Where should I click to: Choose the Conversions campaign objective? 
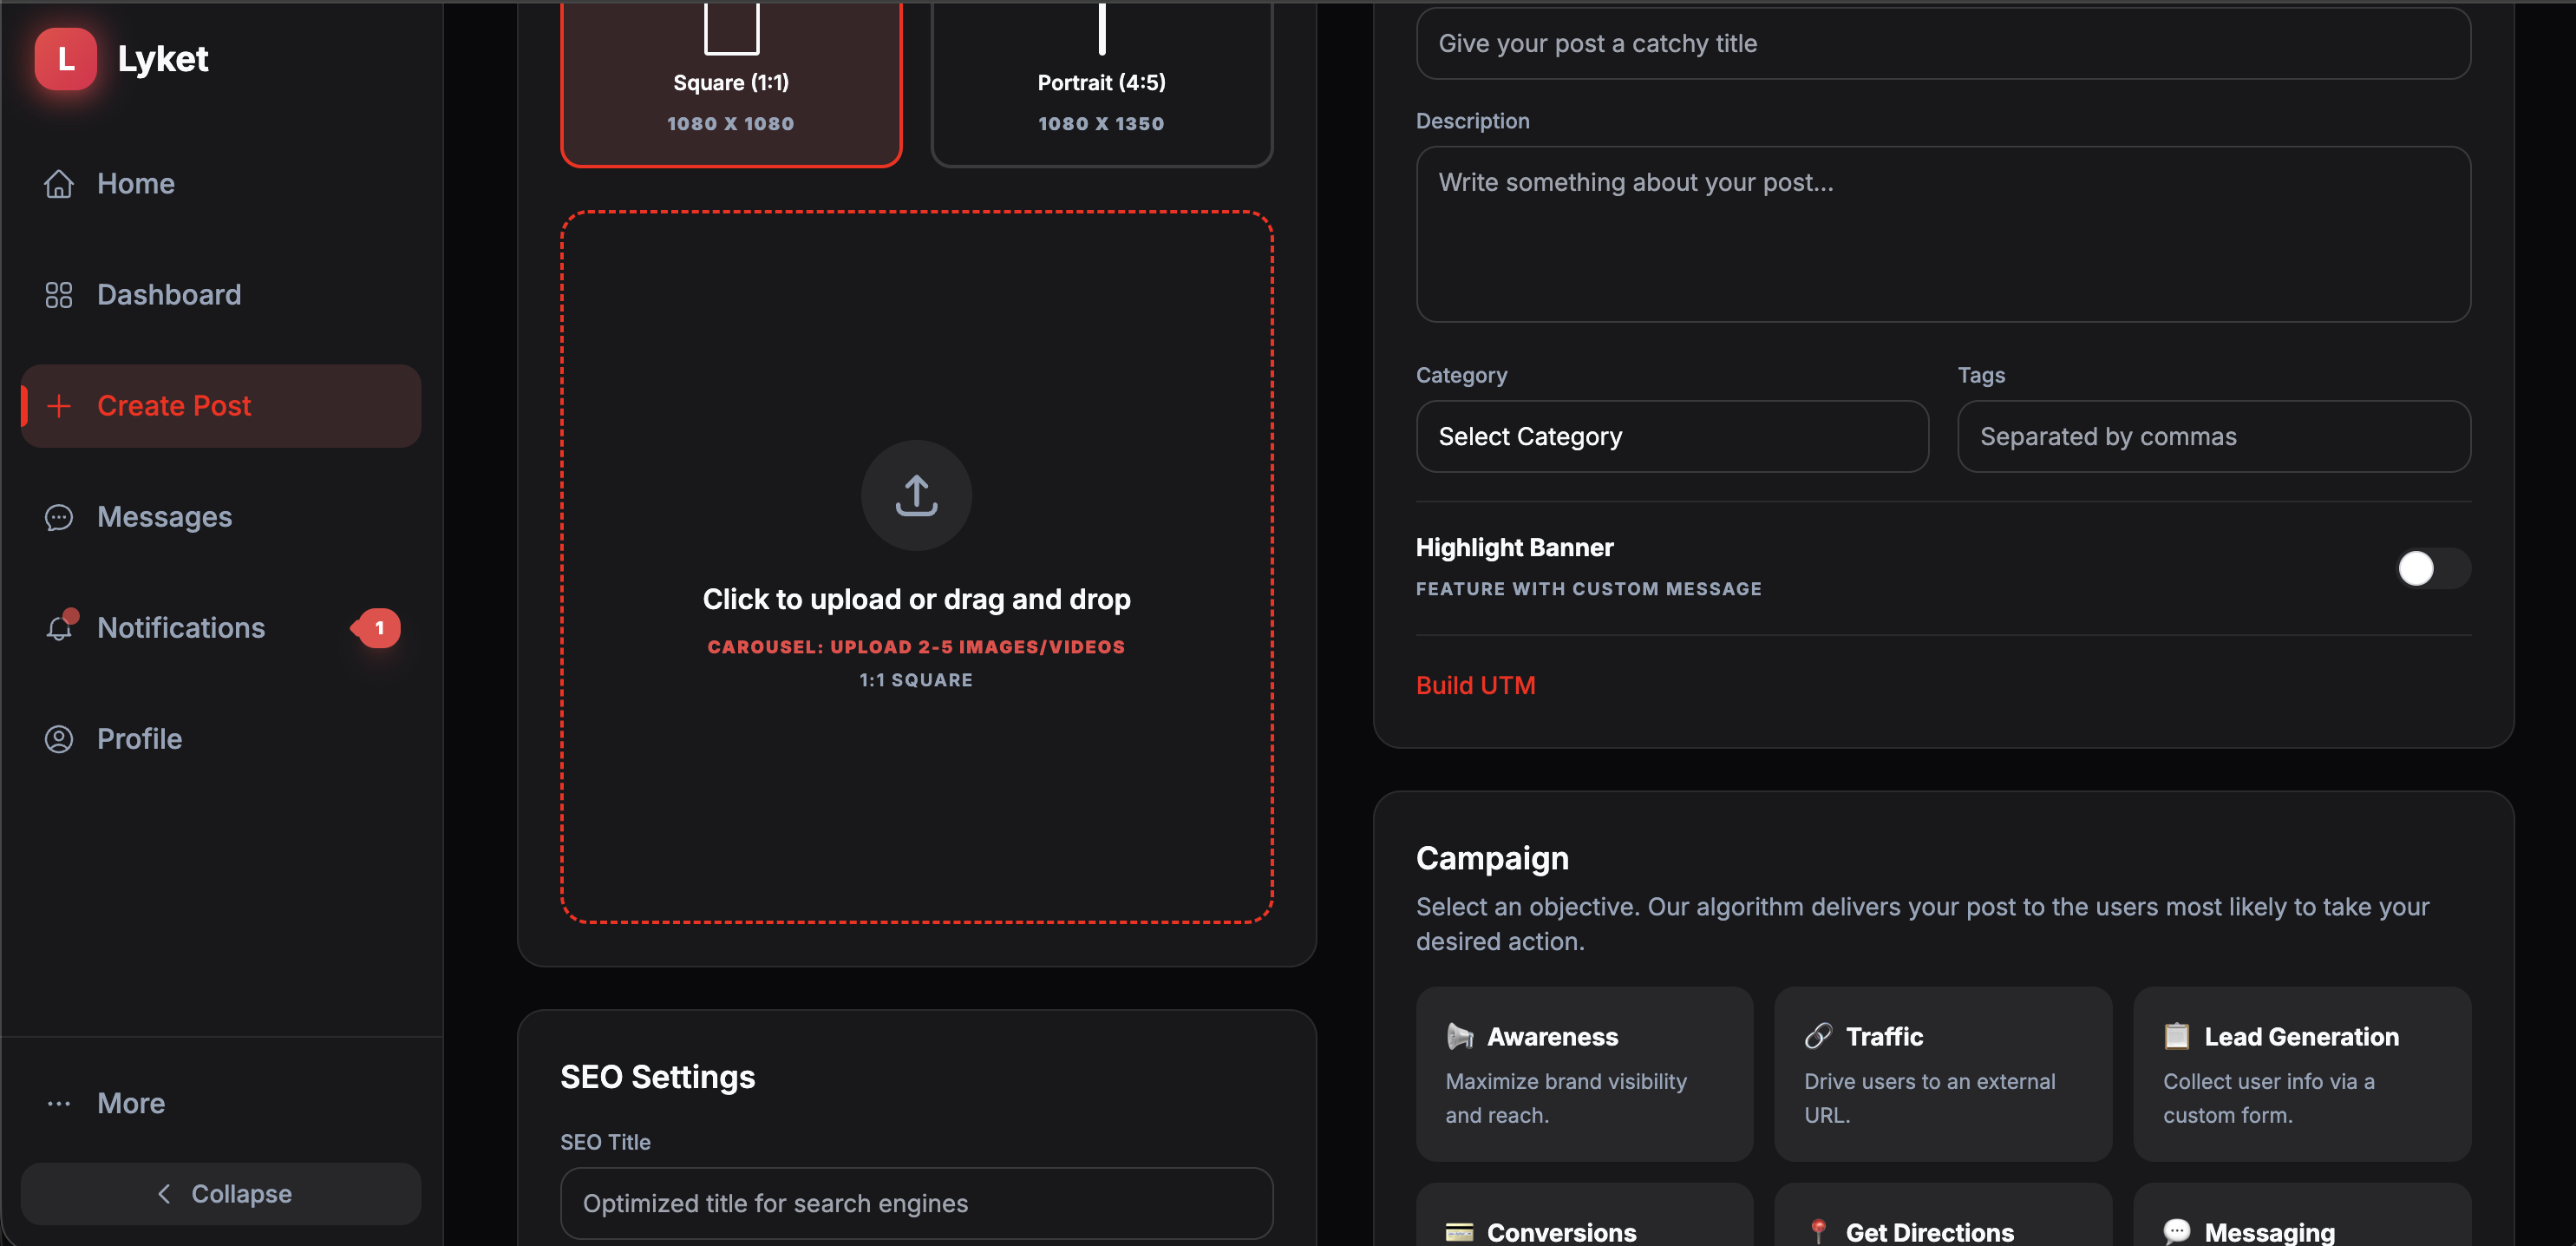(x=1584, y=1216)
